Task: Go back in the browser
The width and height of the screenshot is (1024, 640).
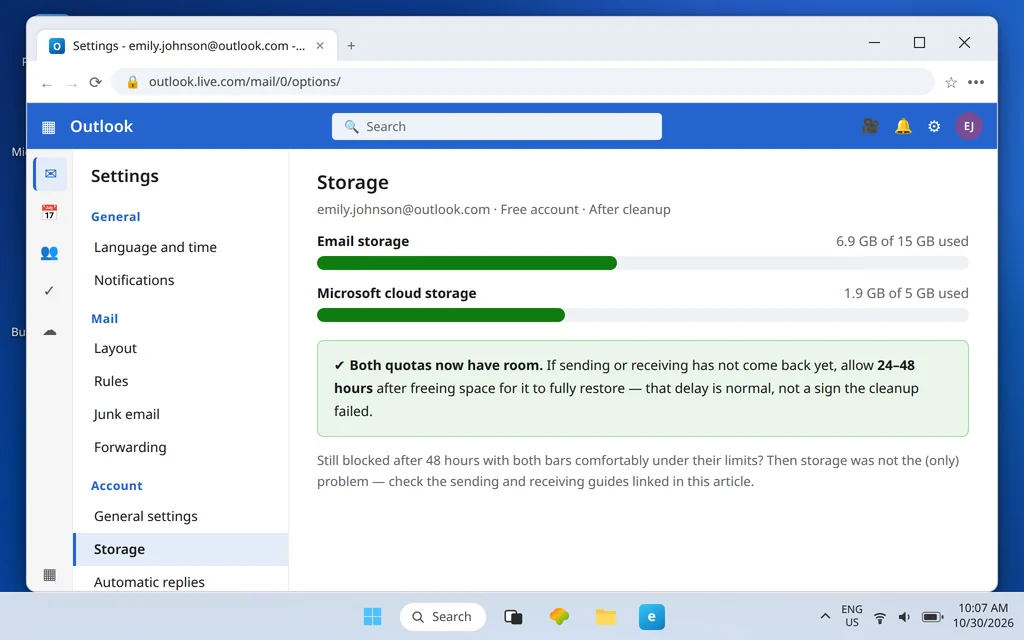Action: click(x=46, y=83)
